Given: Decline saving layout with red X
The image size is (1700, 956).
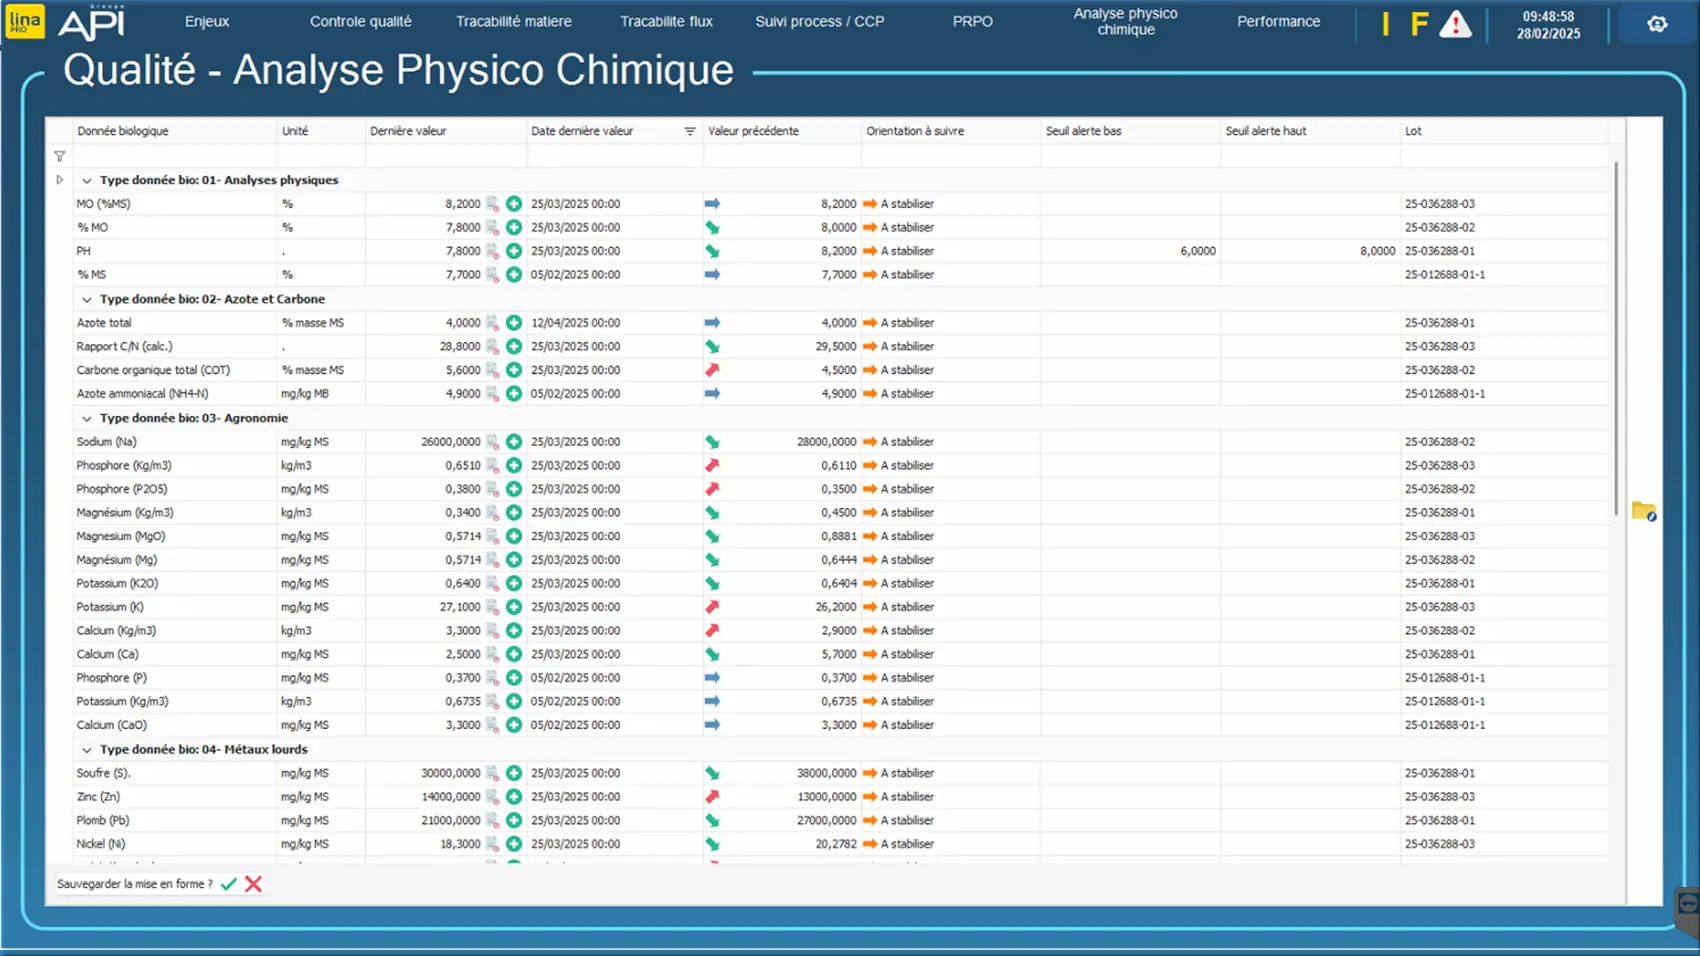Looking at the screenshot, I should [253, 884].
